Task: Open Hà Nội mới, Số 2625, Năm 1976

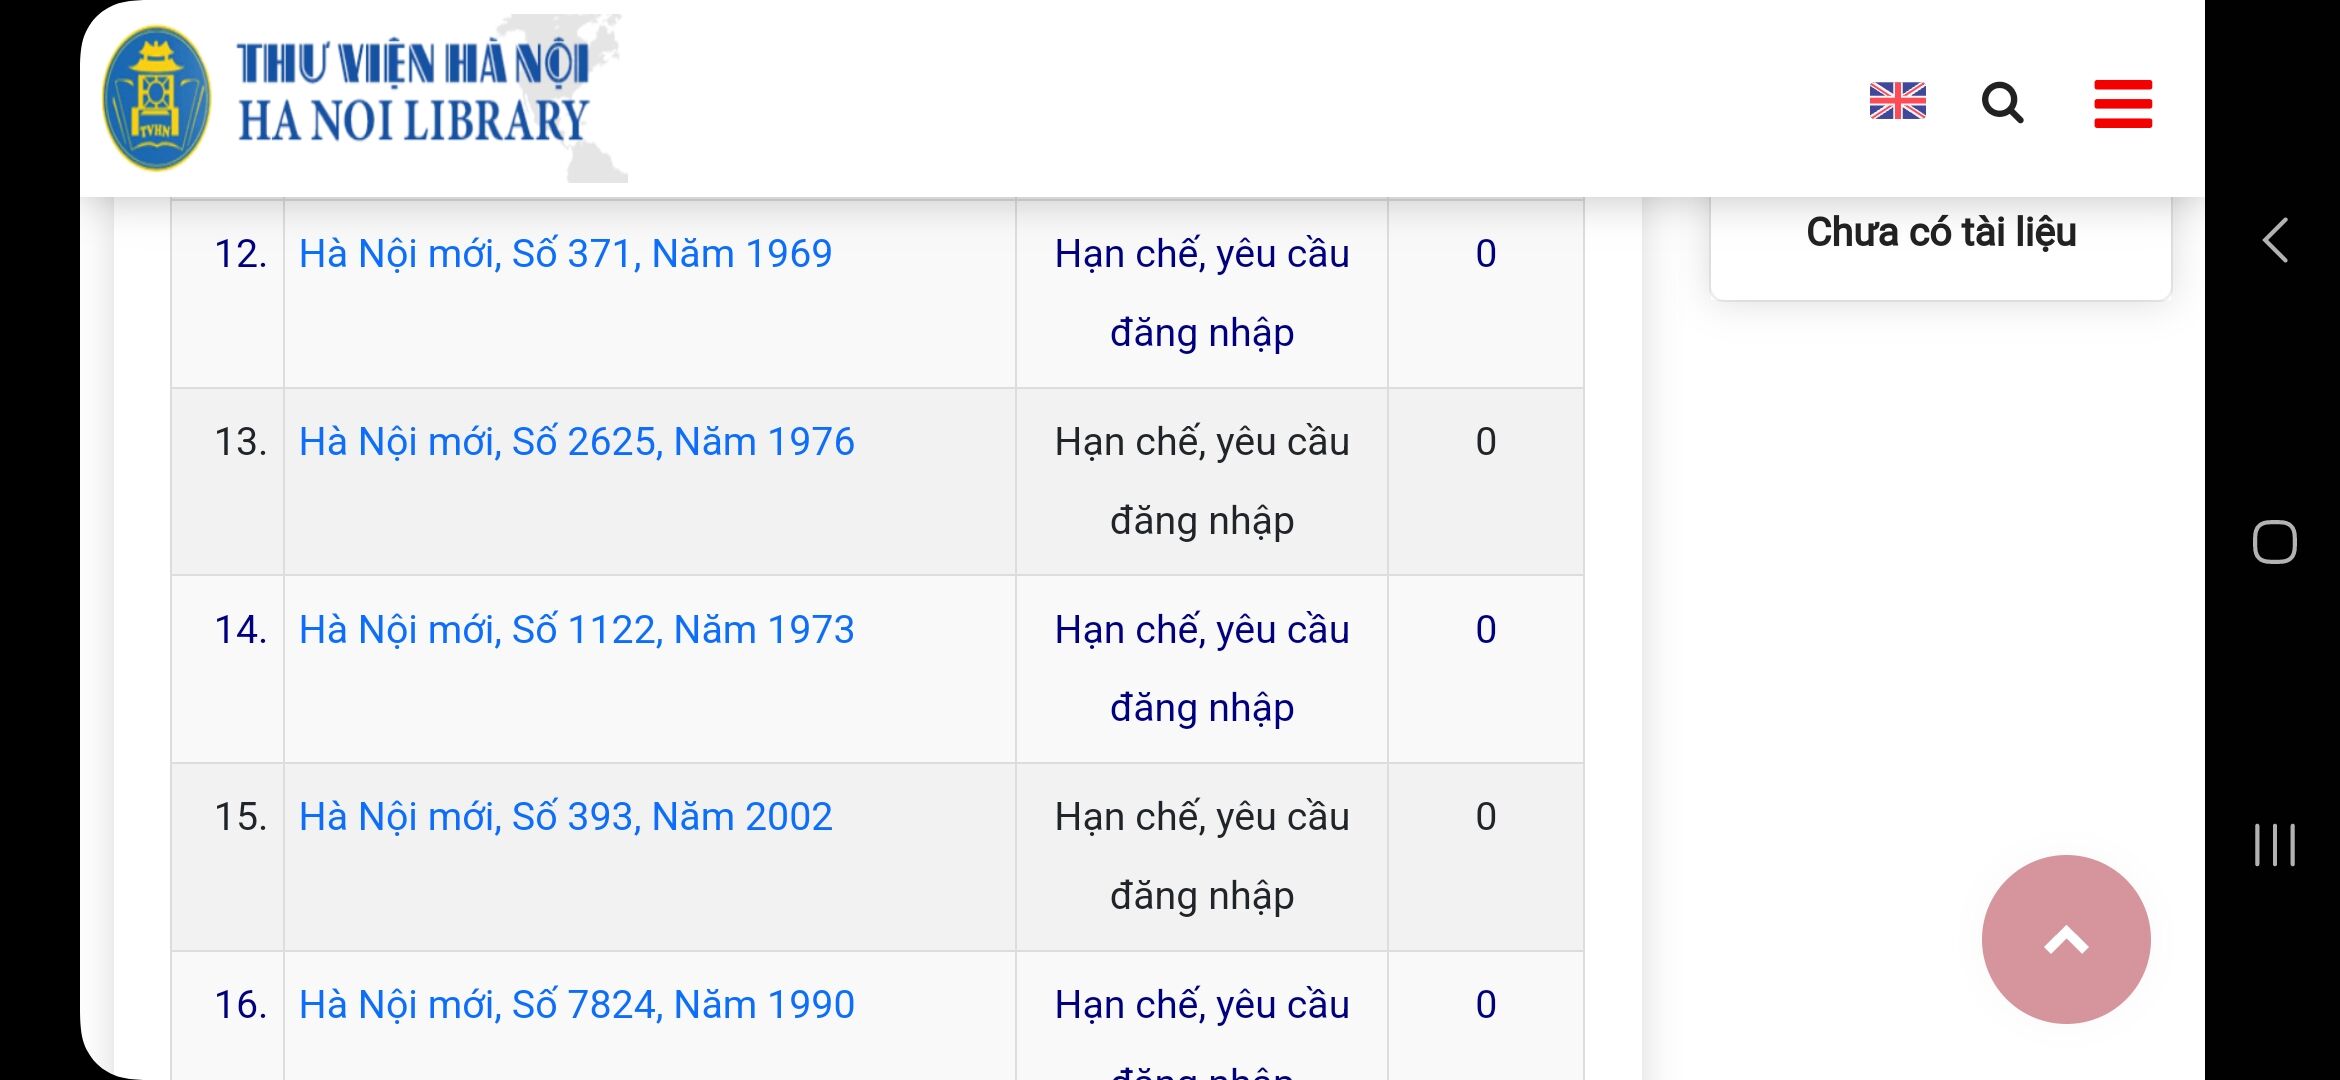Action: [x=576, y=442]
